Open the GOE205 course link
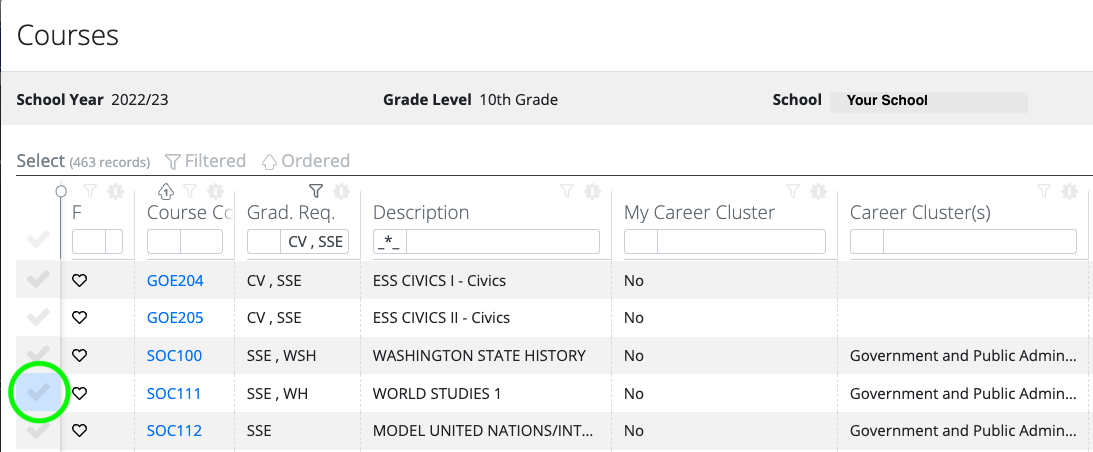The width and height of the screenshot is (1093, 452). click(175, 318)
